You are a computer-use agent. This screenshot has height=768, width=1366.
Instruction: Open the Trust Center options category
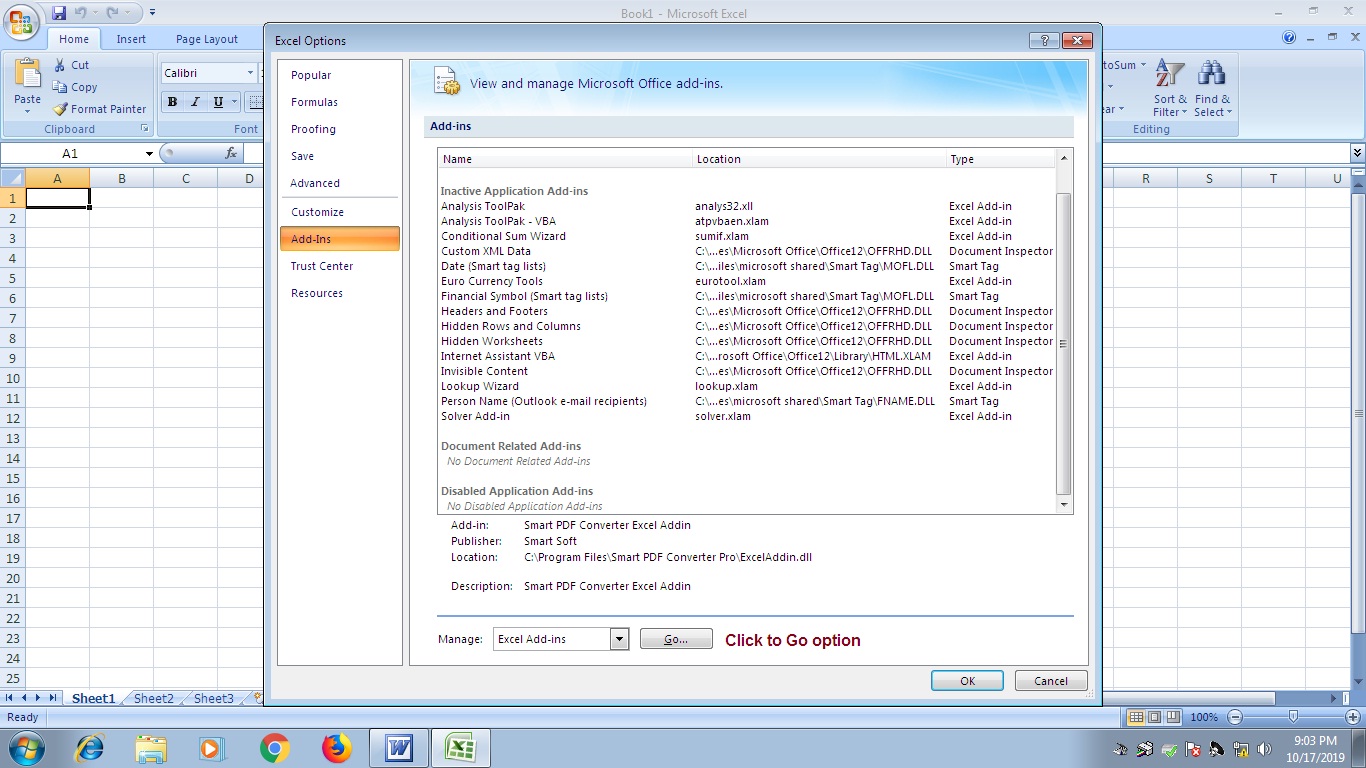point(340,266)
